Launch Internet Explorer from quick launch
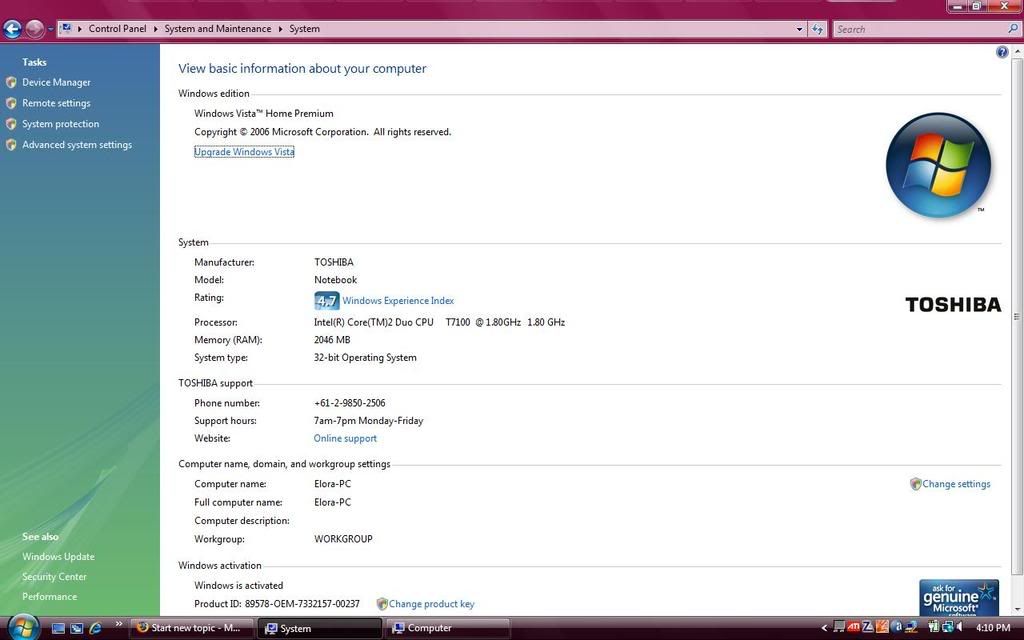 [95, 628]
